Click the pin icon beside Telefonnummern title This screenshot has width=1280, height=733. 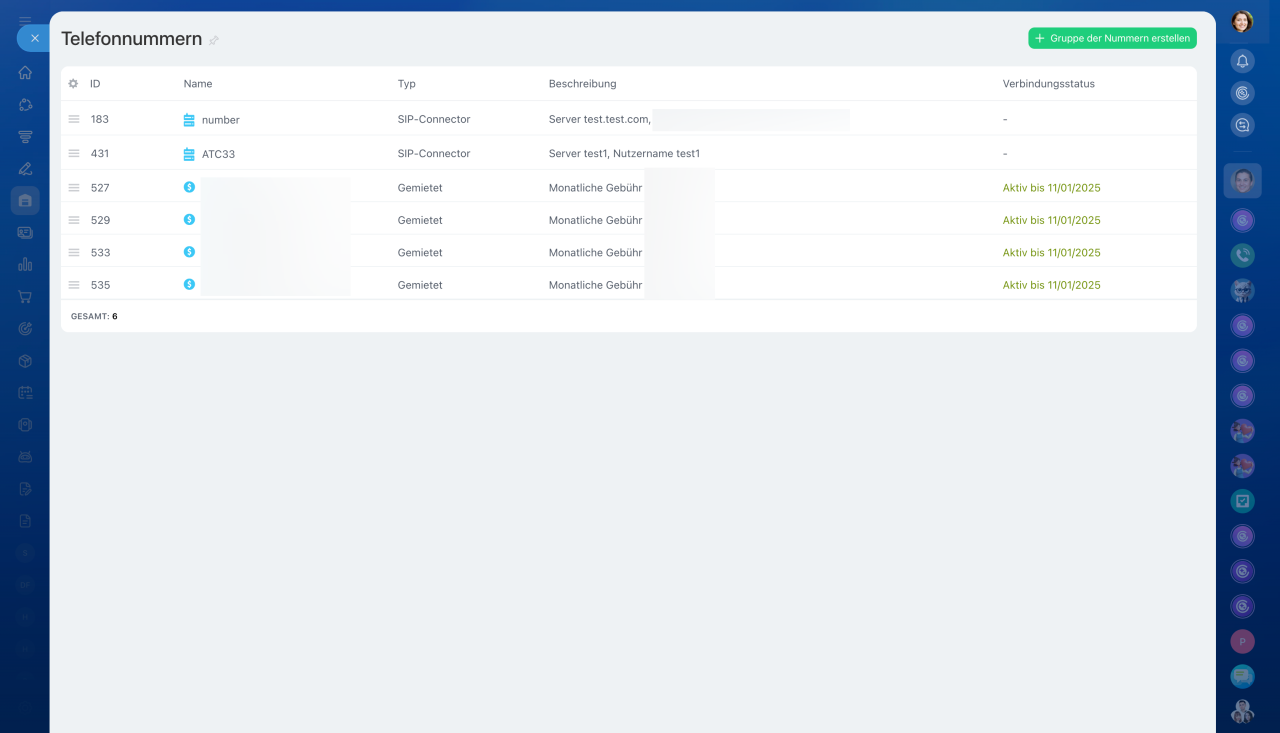214,40
